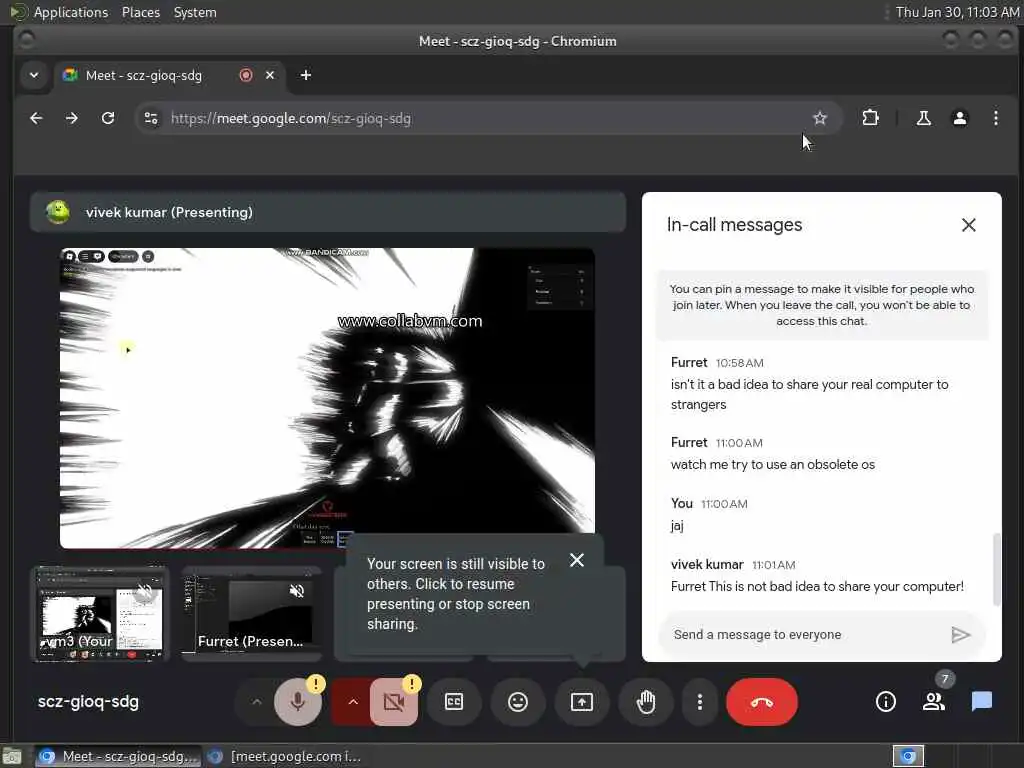Click the present screen button
Viewport: 1024px width, 768px height.
coord(582,702)
